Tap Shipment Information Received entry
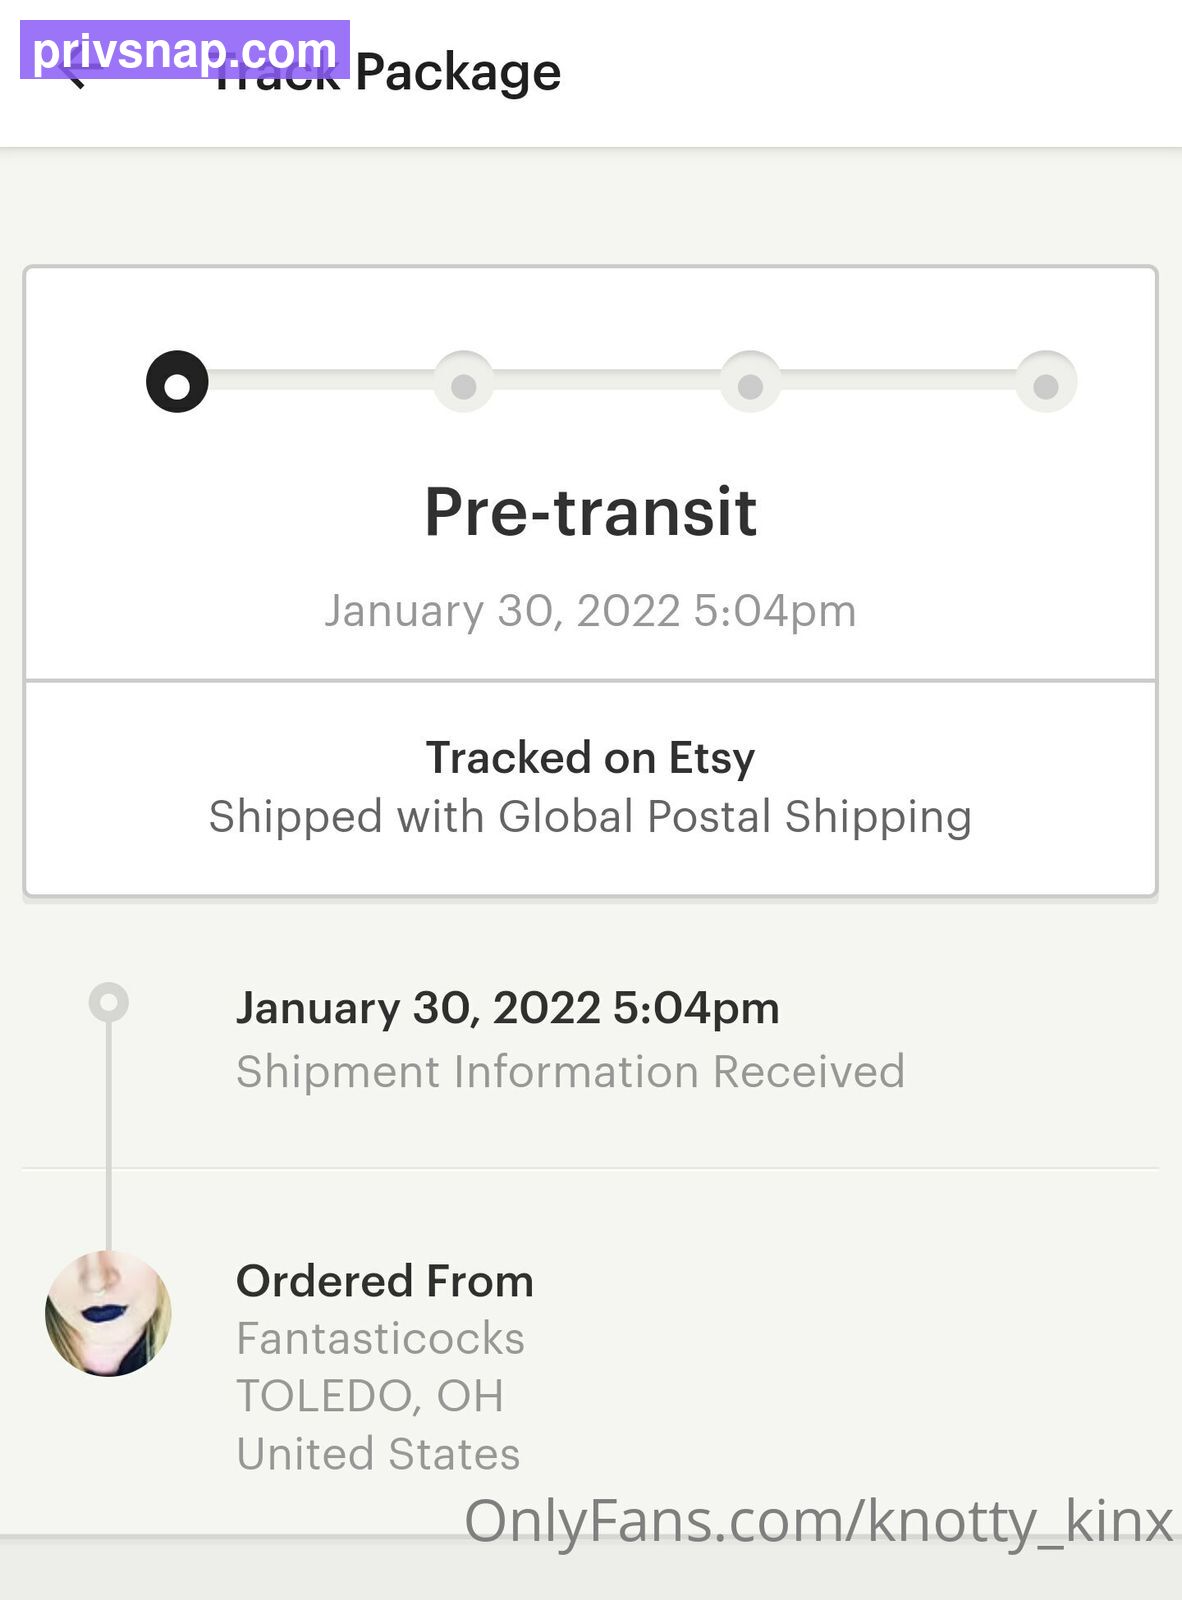The height and width of the screenshot is (1600, 1182). (570, 1071)
